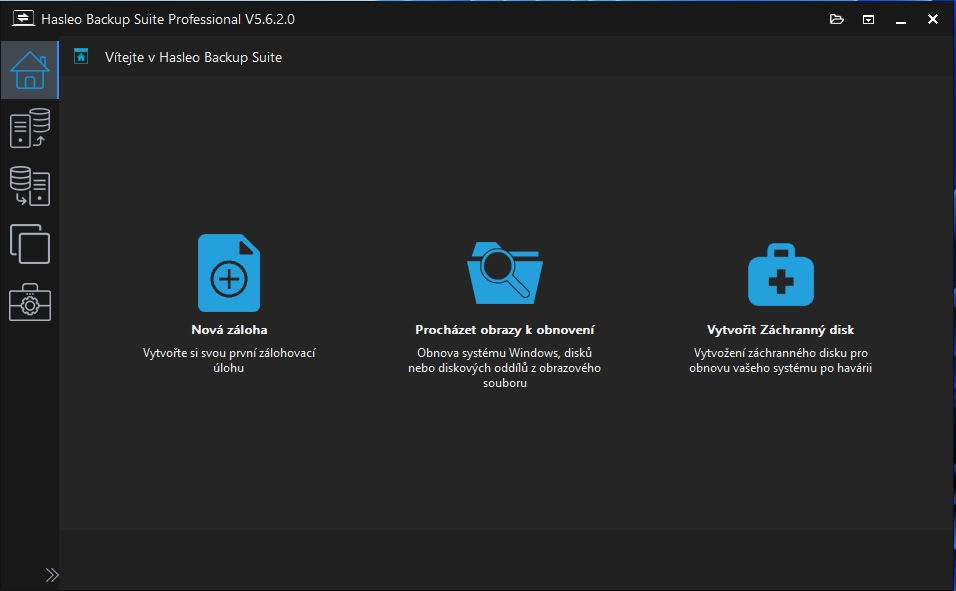Click the "Vítejte v Hasleo Backup Suite" heading
This screenshot has width=956, height=591.
(193, 57)
